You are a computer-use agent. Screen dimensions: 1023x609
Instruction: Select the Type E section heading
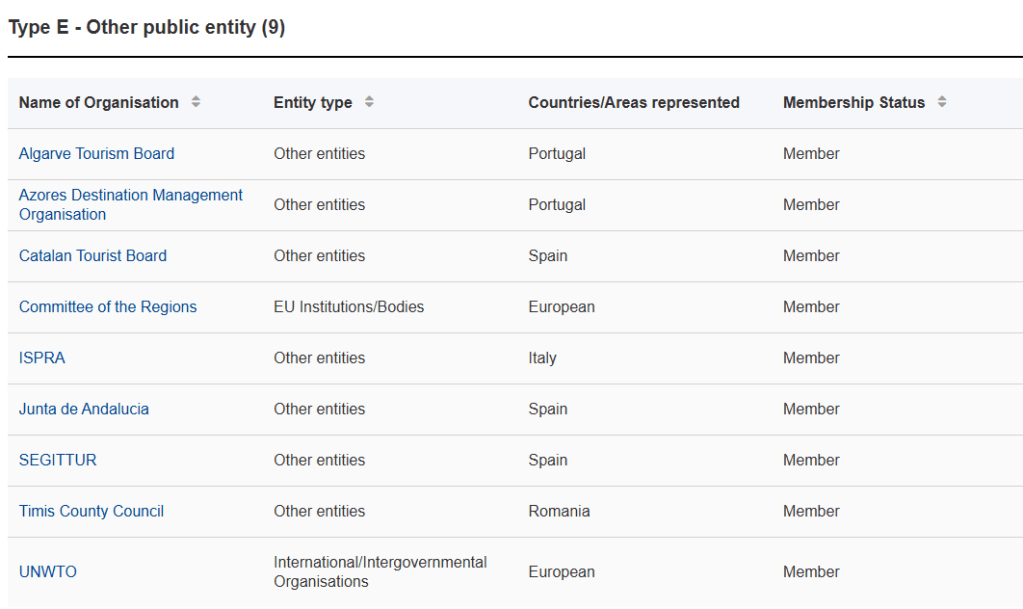tap(147, 28)
